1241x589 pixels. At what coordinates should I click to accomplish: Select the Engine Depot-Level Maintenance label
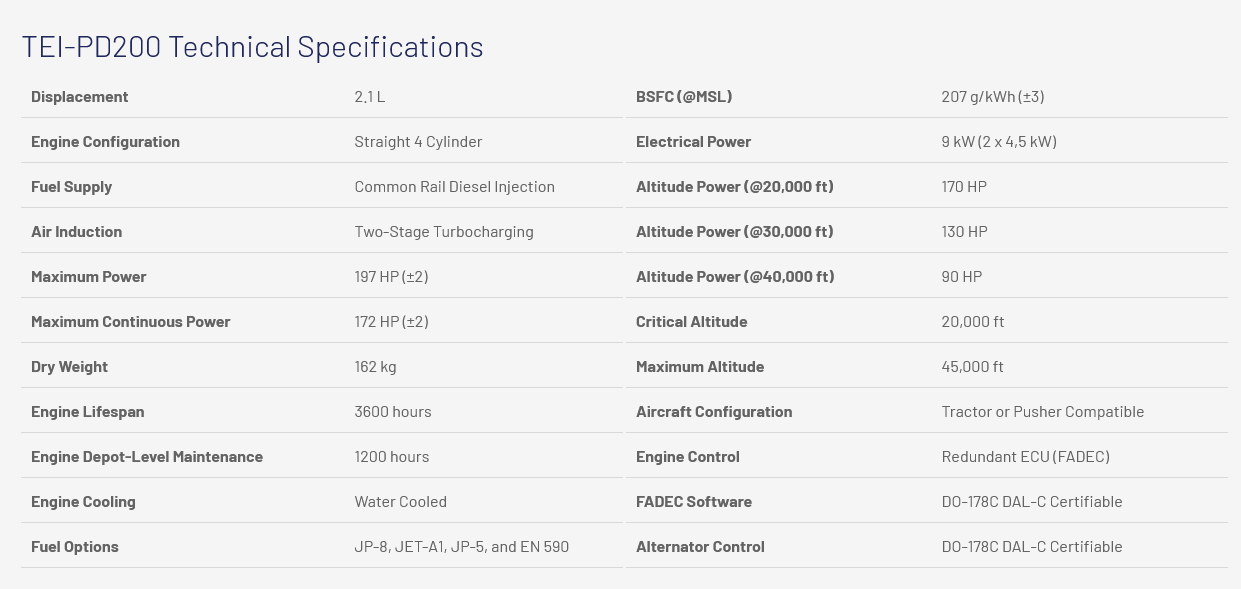[x=146, y=457]
